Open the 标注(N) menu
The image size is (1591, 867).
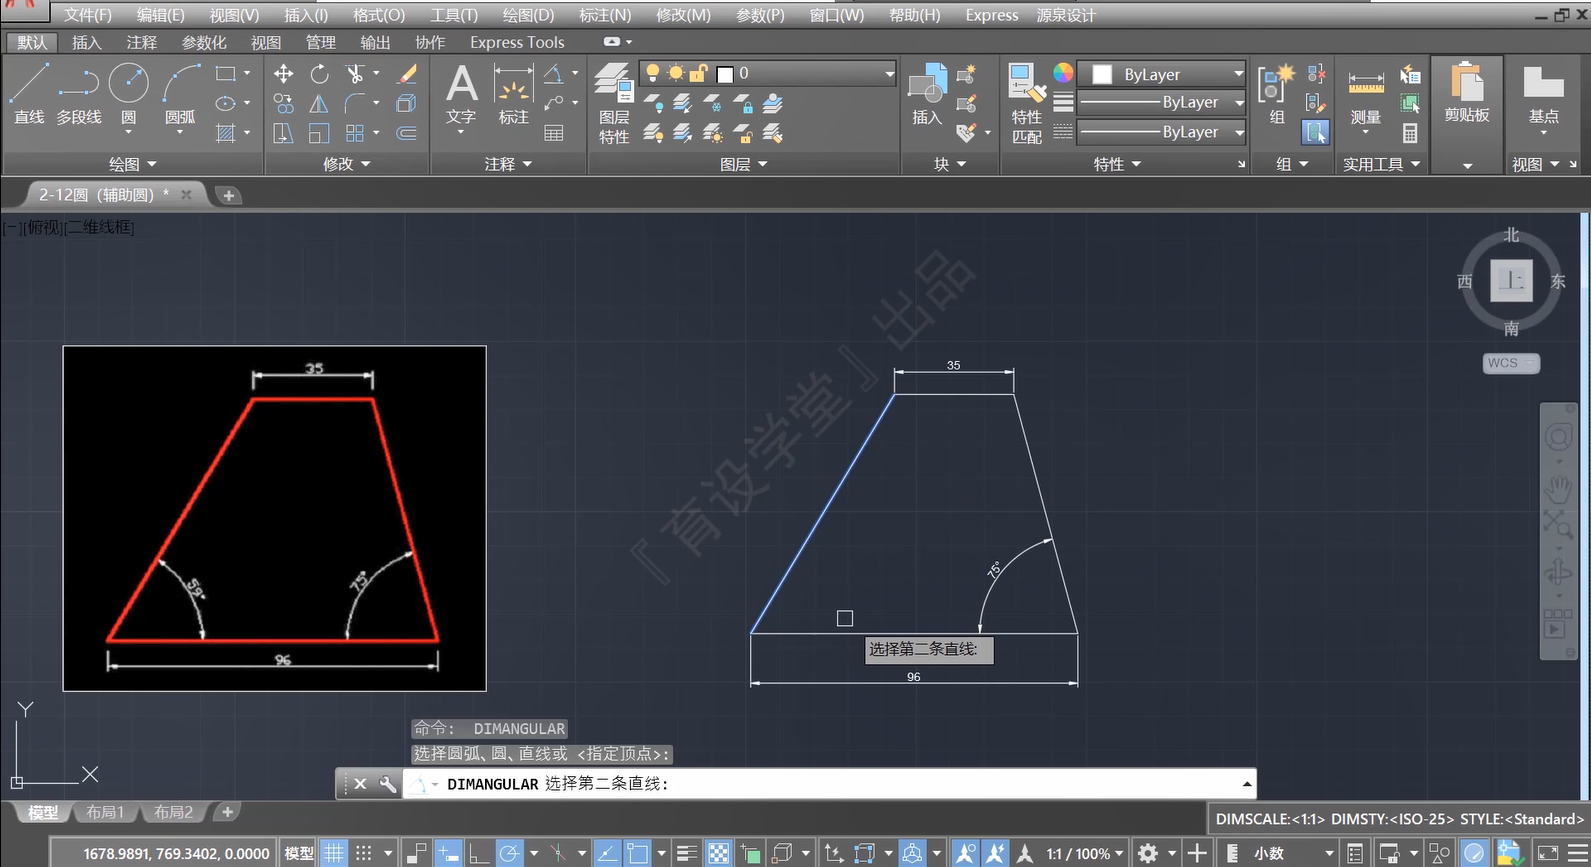(605, 15)
